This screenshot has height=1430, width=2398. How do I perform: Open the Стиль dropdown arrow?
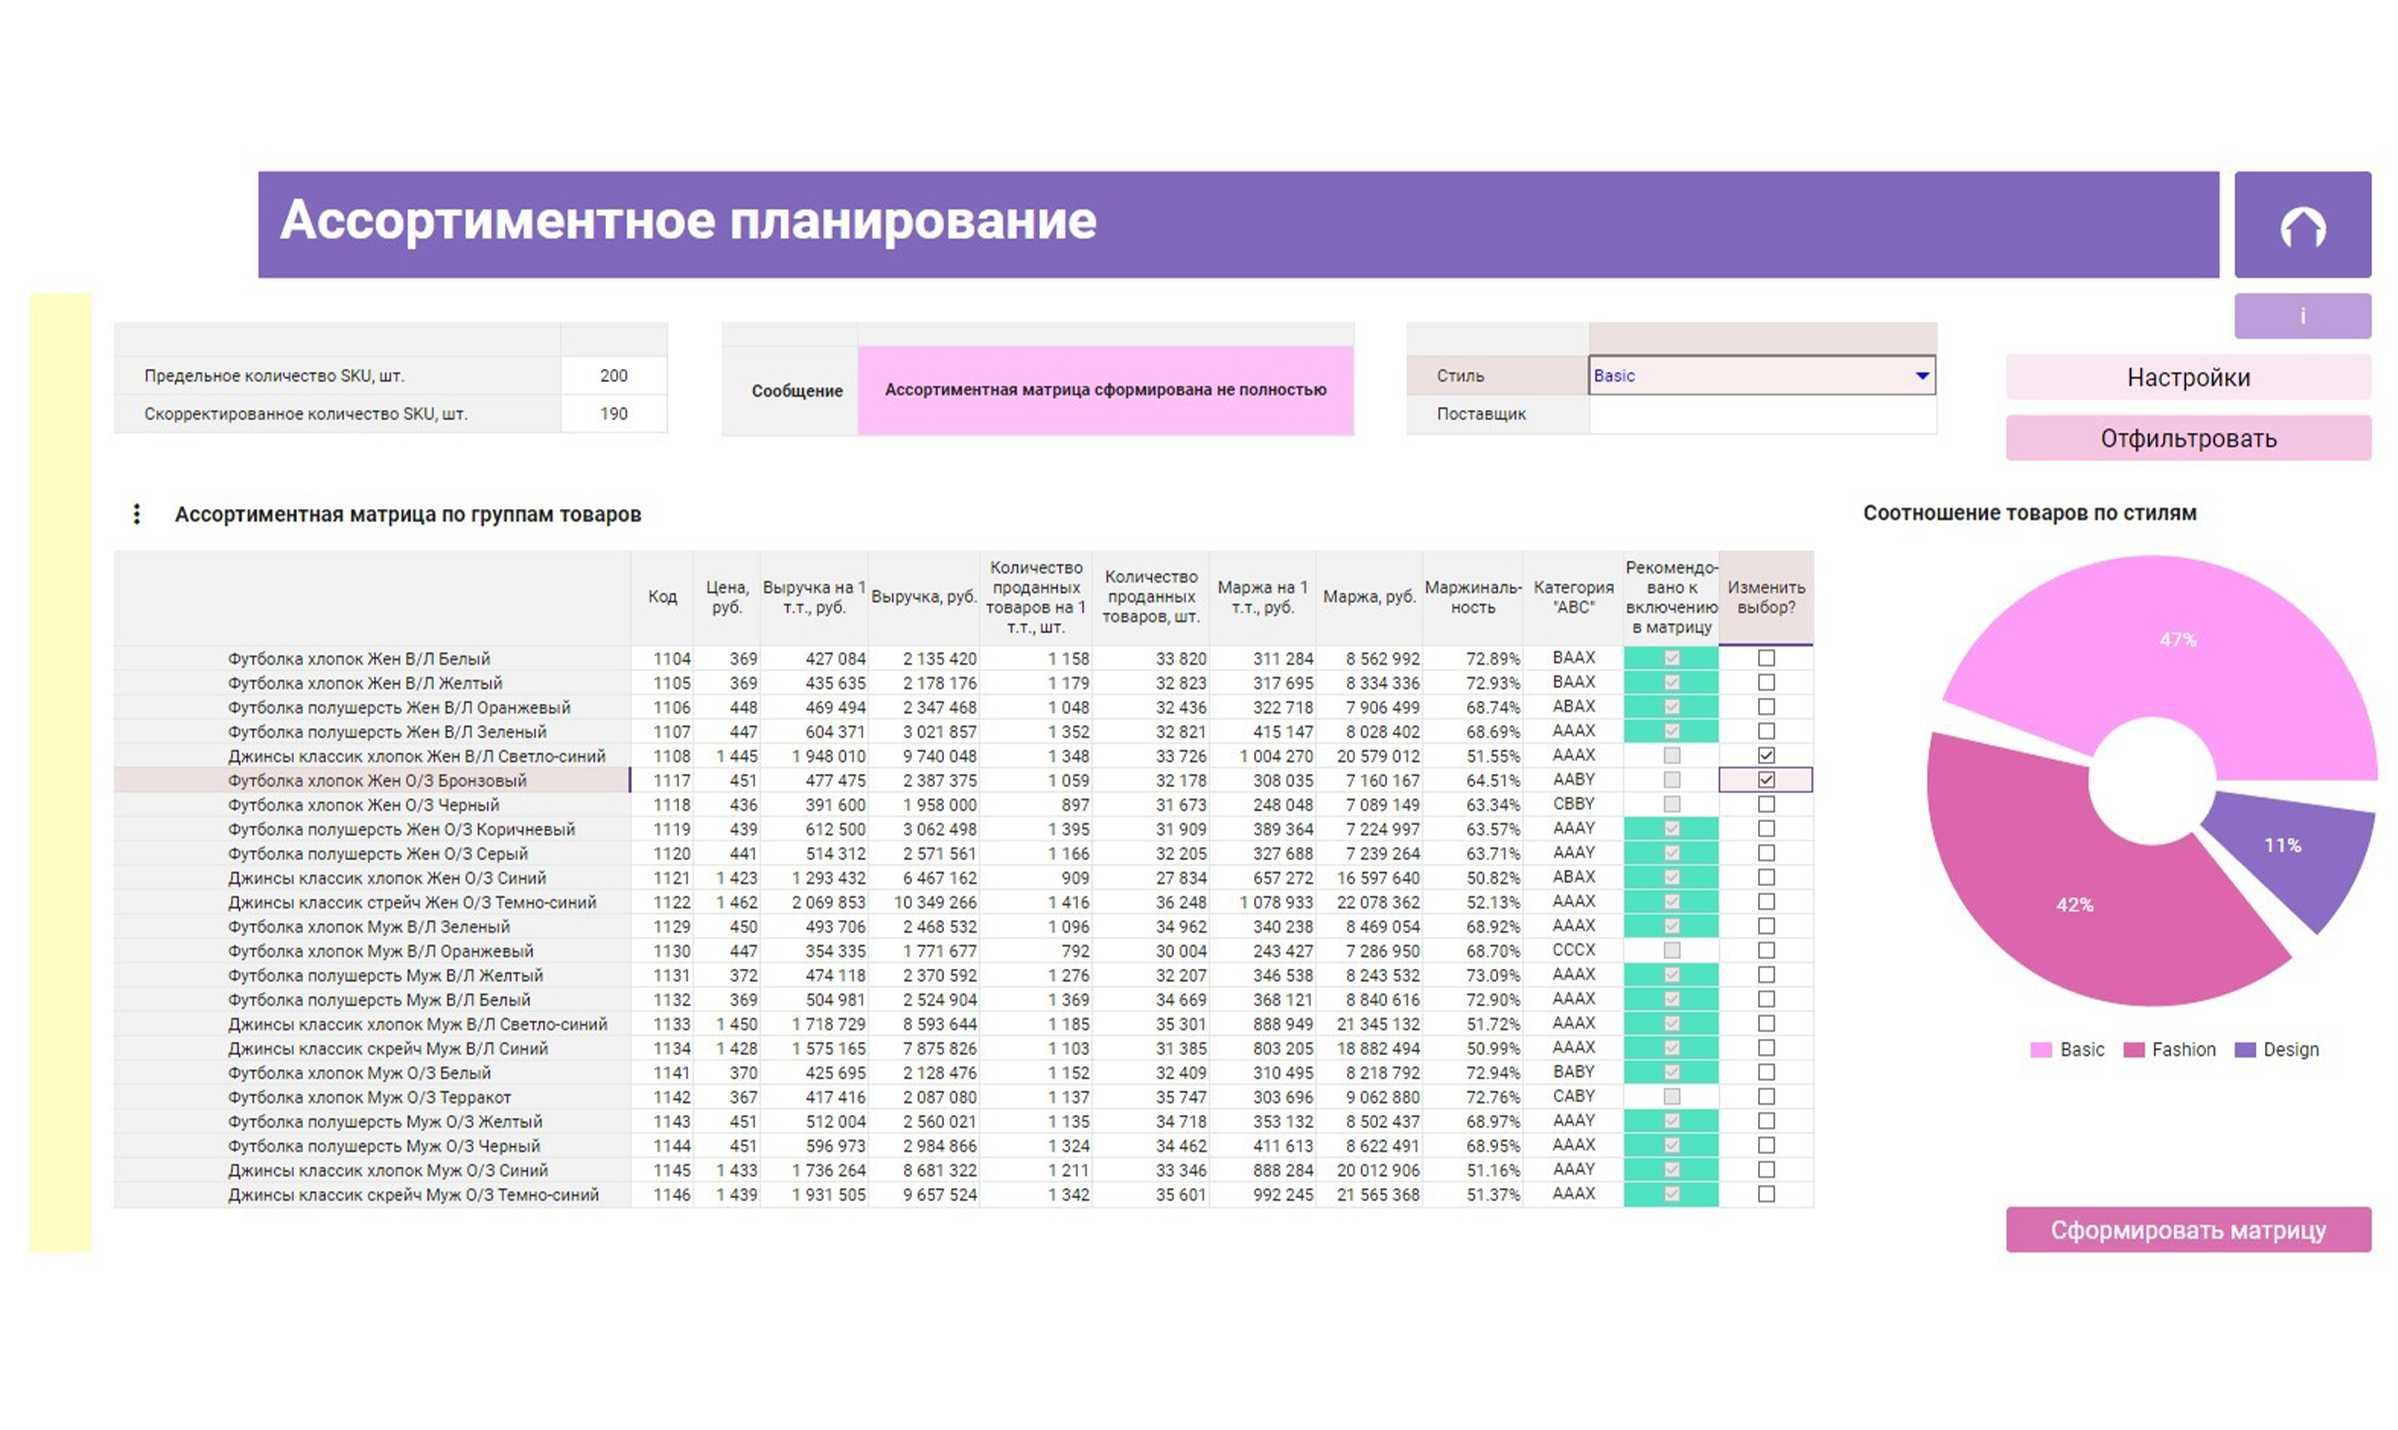(1921, 376)
